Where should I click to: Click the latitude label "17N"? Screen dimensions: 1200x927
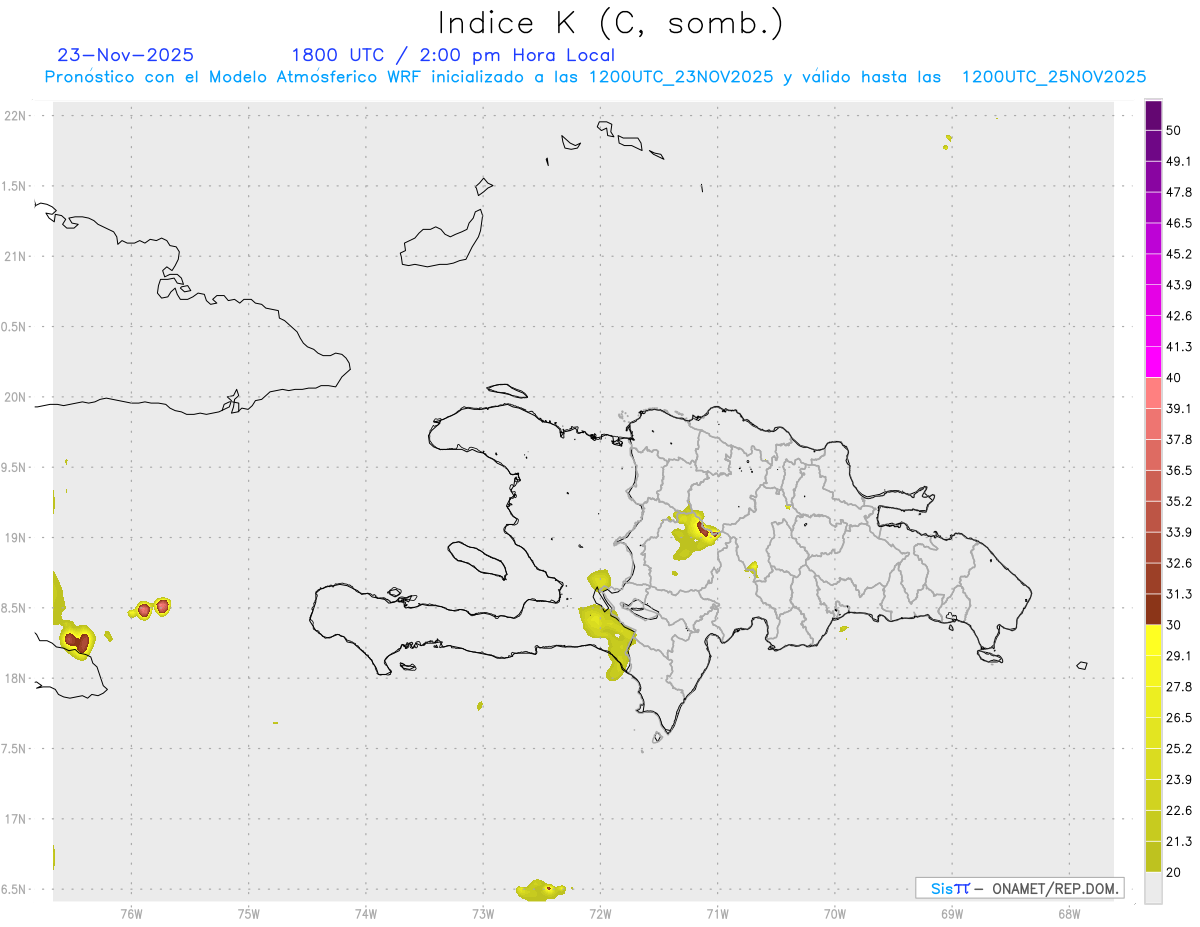[16, 819]
